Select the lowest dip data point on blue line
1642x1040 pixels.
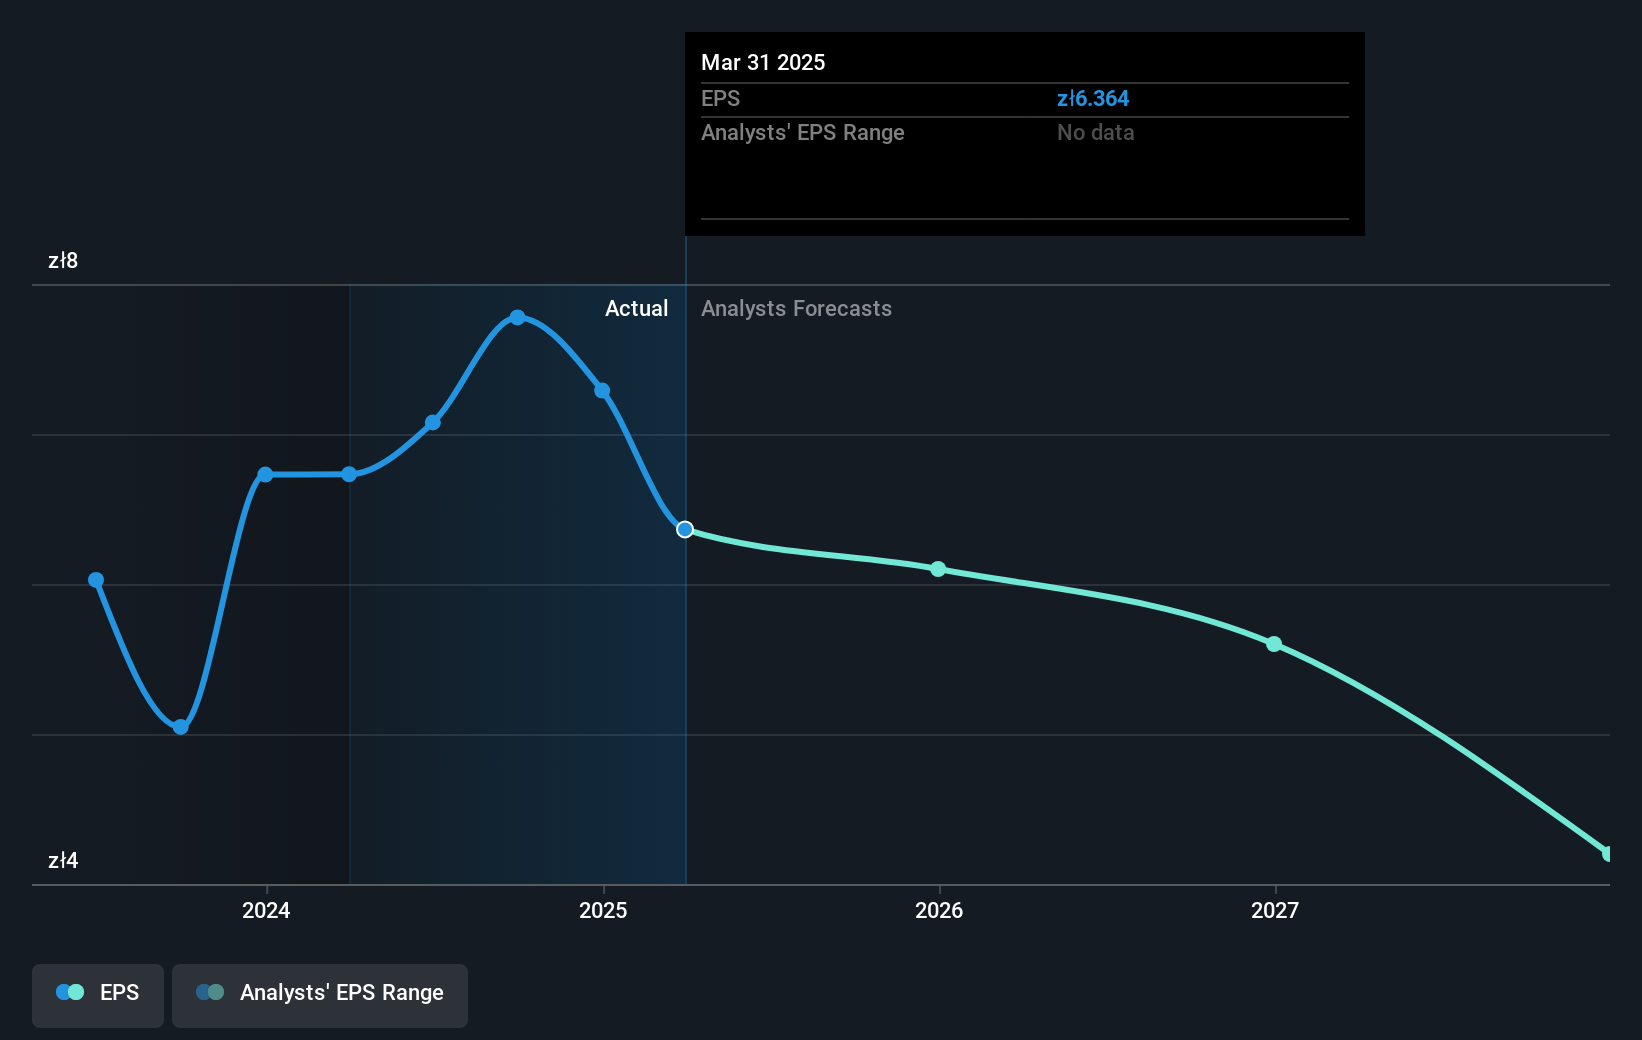tap(180, 727)
